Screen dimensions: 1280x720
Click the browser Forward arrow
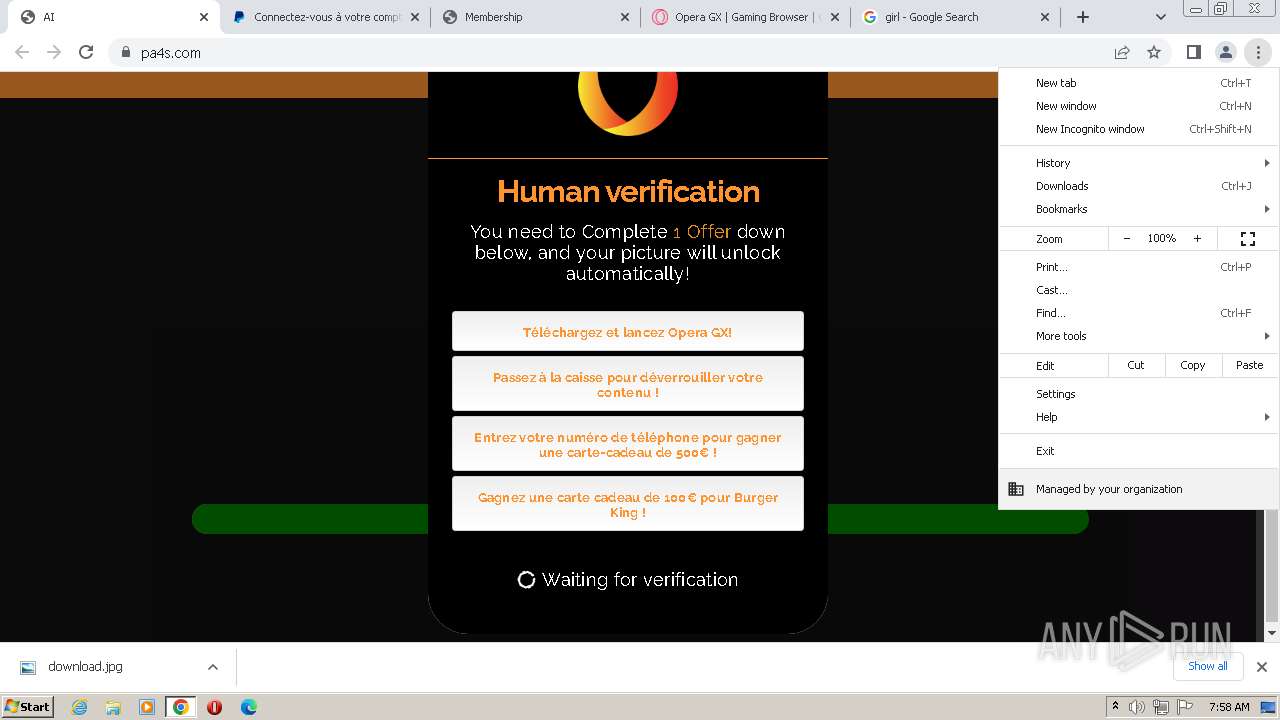point(54,52)
